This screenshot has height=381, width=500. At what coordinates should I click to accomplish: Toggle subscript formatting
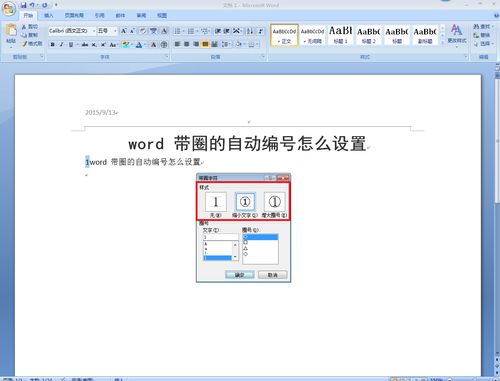pyautogui.click(x=94, y=44)
